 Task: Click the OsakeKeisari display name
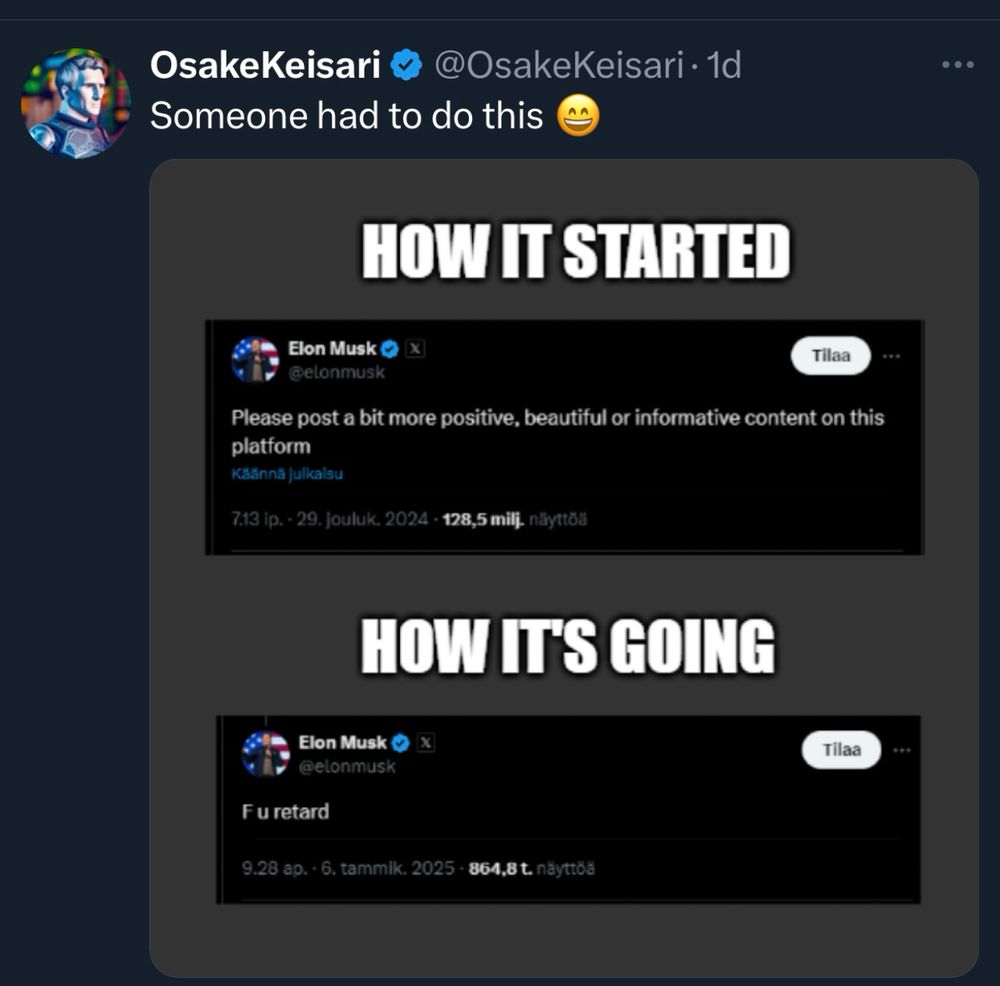pyautogui.click(x=265, y=66)
